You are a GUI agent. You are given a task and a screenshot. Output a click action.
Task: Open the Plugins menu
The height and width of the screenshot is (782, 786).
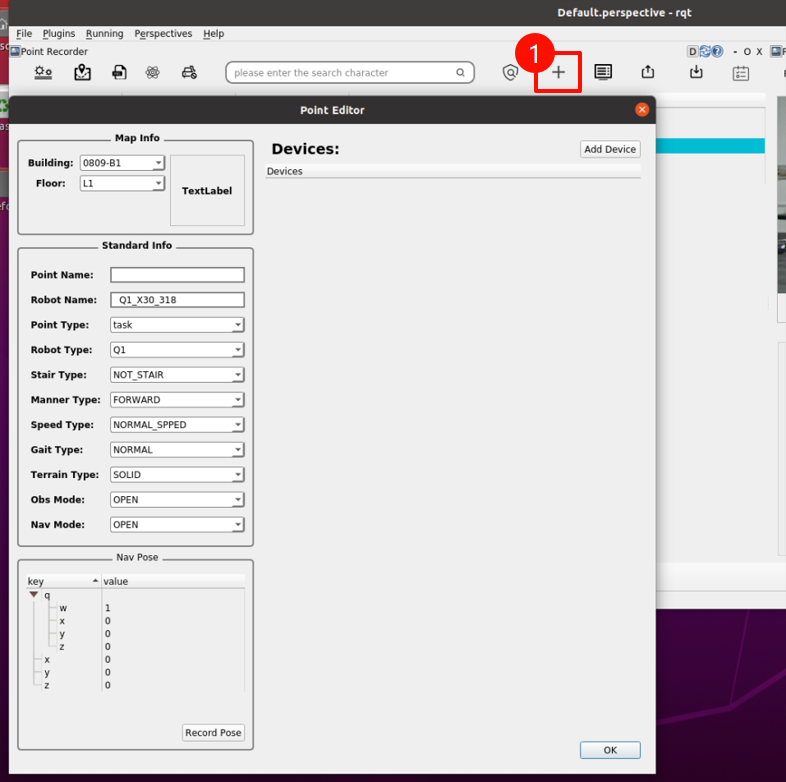point(59,33)
